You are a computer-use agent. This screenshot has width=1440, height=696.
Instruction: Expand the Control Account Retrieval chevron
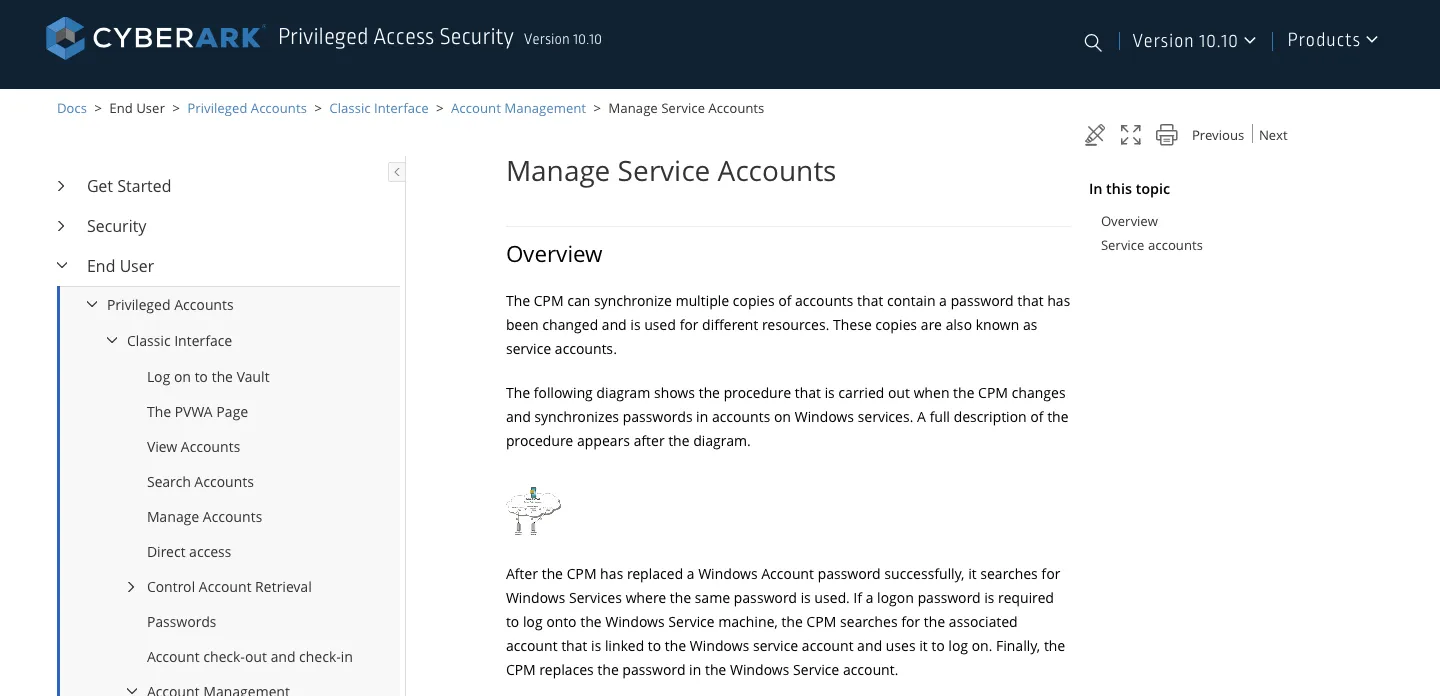(131, 587)
